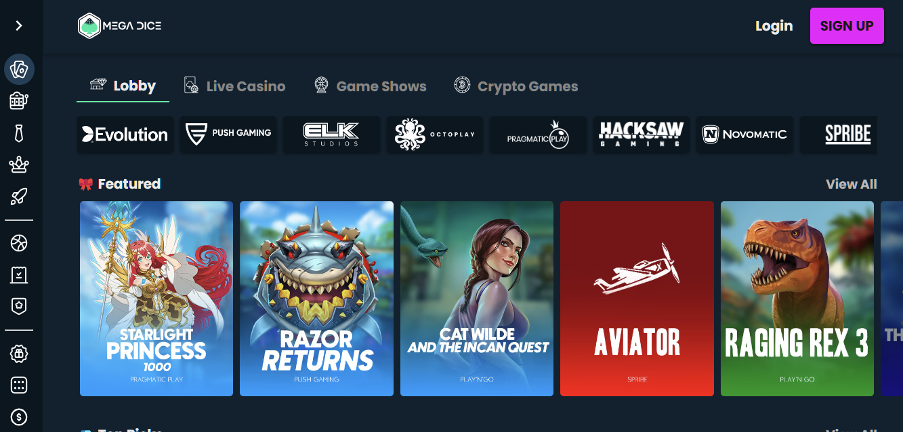
Task: Open the Aviator game thumbnail
Action: tap(636, 298)
